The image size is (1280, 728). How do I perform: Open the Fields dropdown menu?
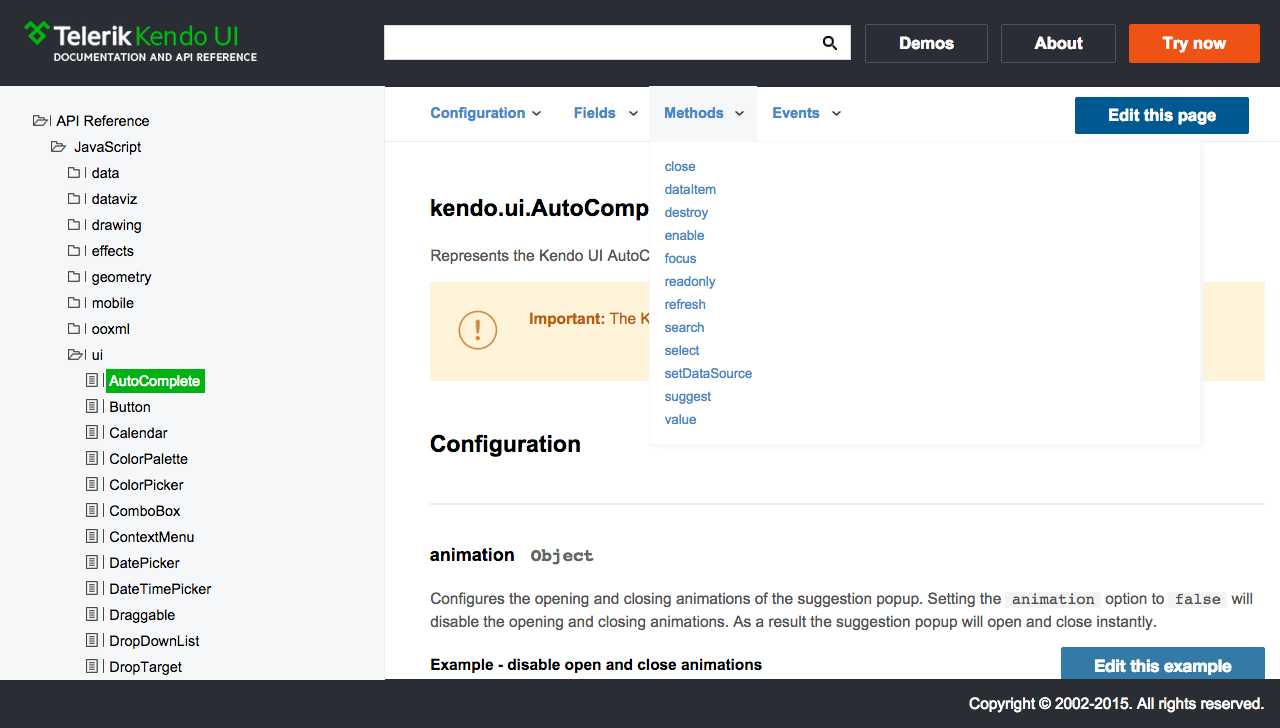point(606,113)
